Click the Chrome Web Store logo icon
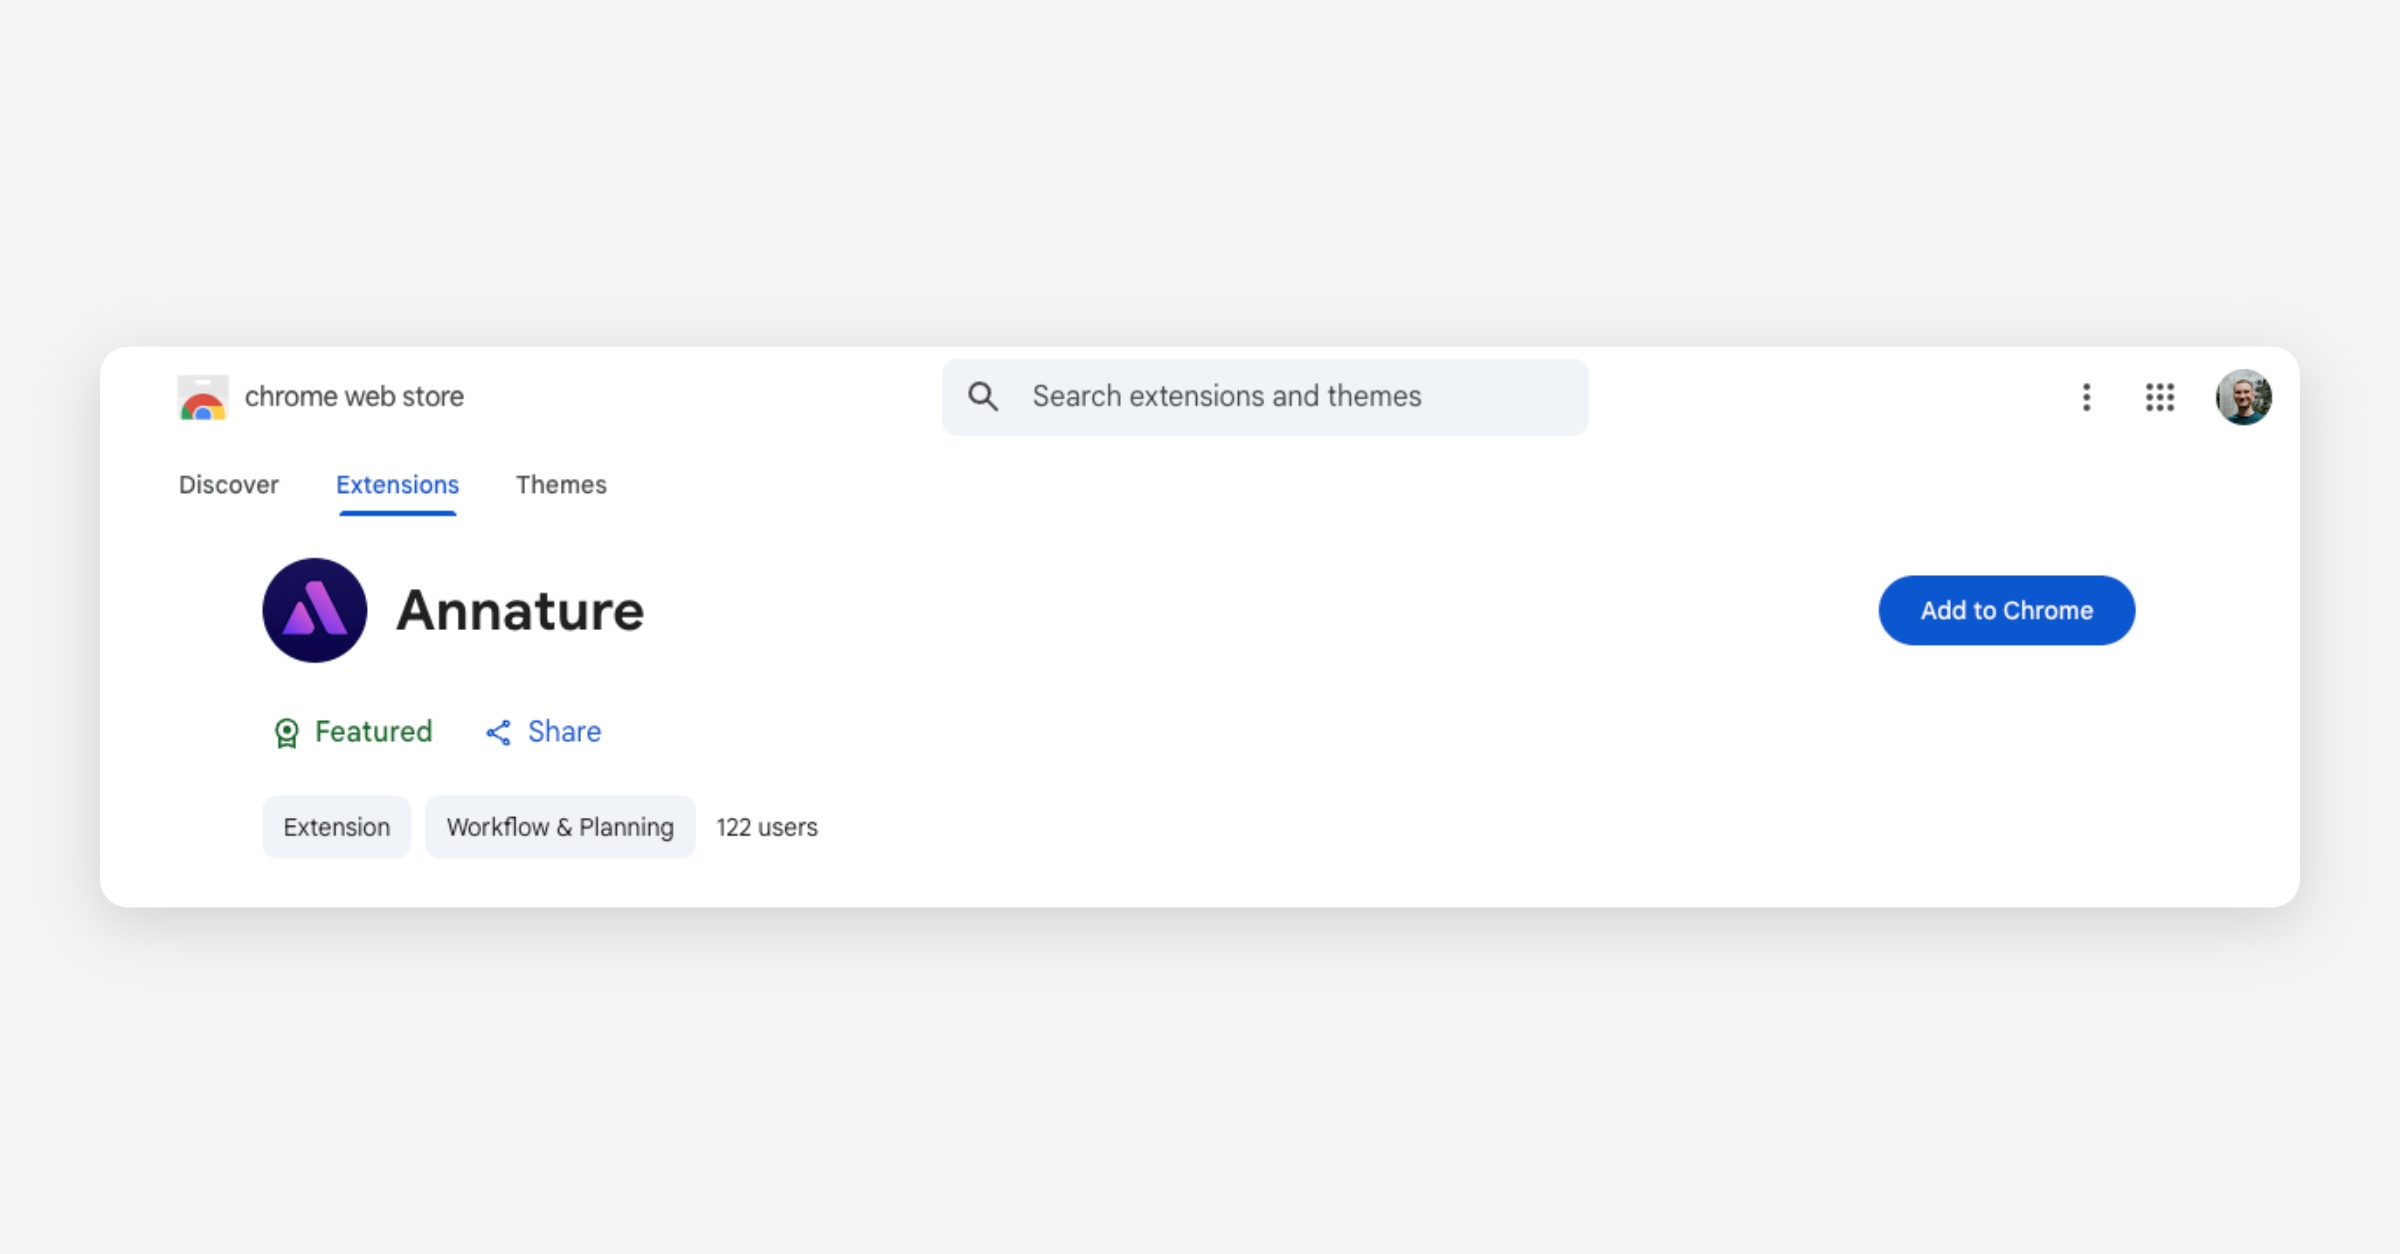The image size is (2400, 1254). 203,398
